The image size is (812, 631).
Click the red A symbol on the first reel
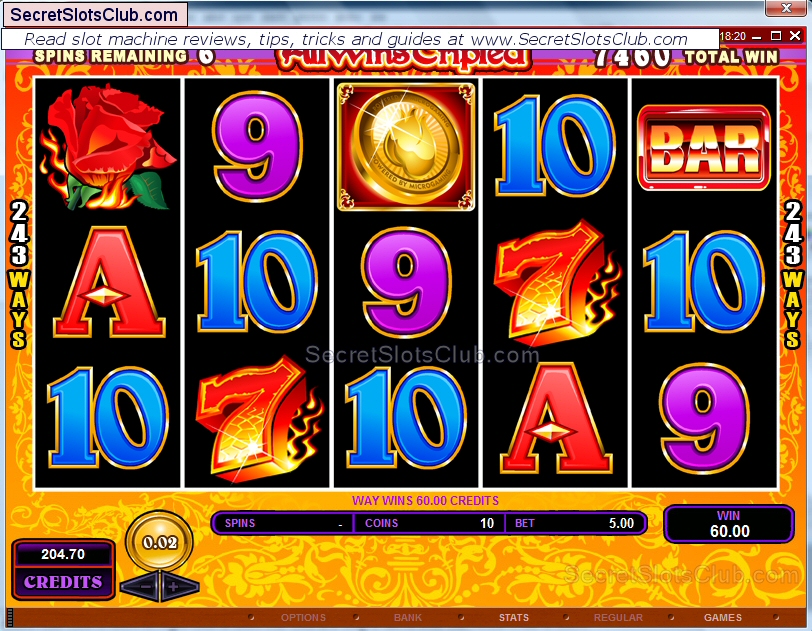click(109, 282)
